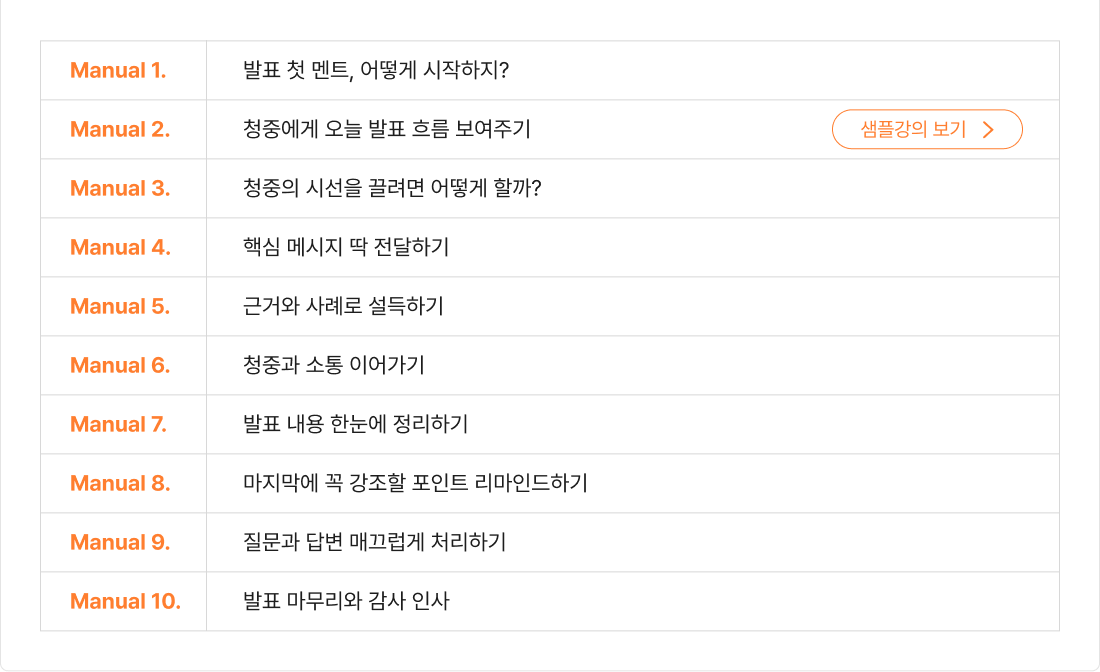Open the 근거와 사례로 설득하기 lesson
This screenshot has width=1100, height=672.
[343, 306]
